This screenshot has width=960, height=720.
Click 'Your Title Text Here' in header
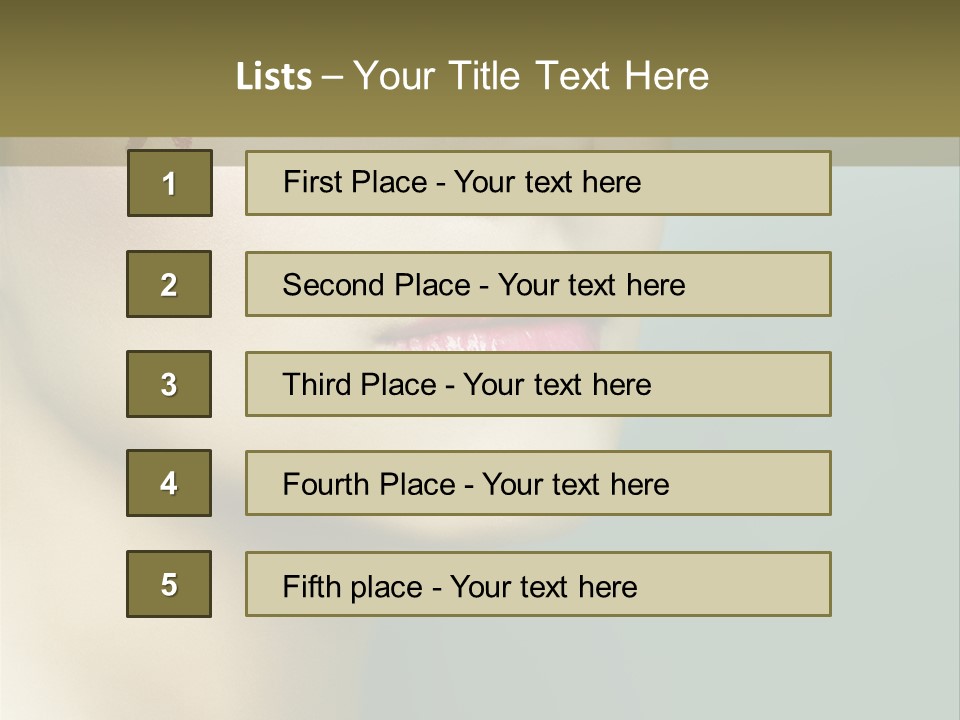pos(531,76)
